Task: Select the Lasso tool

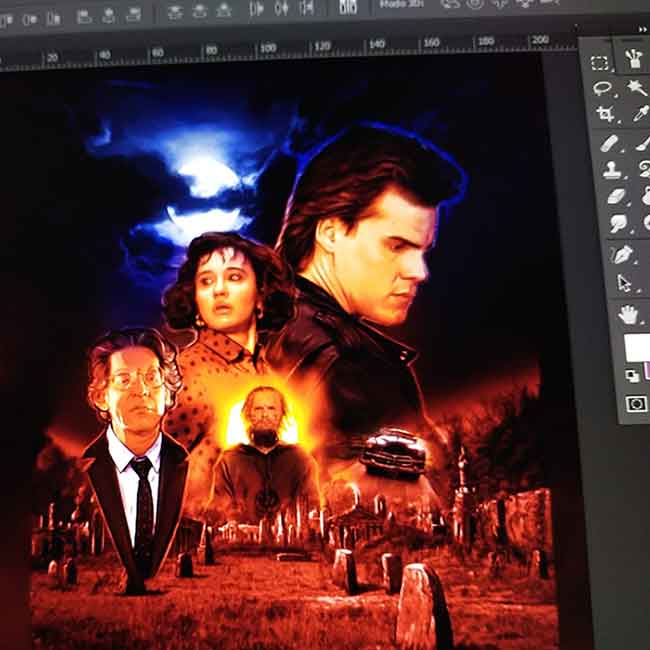Action: [601, 88]
